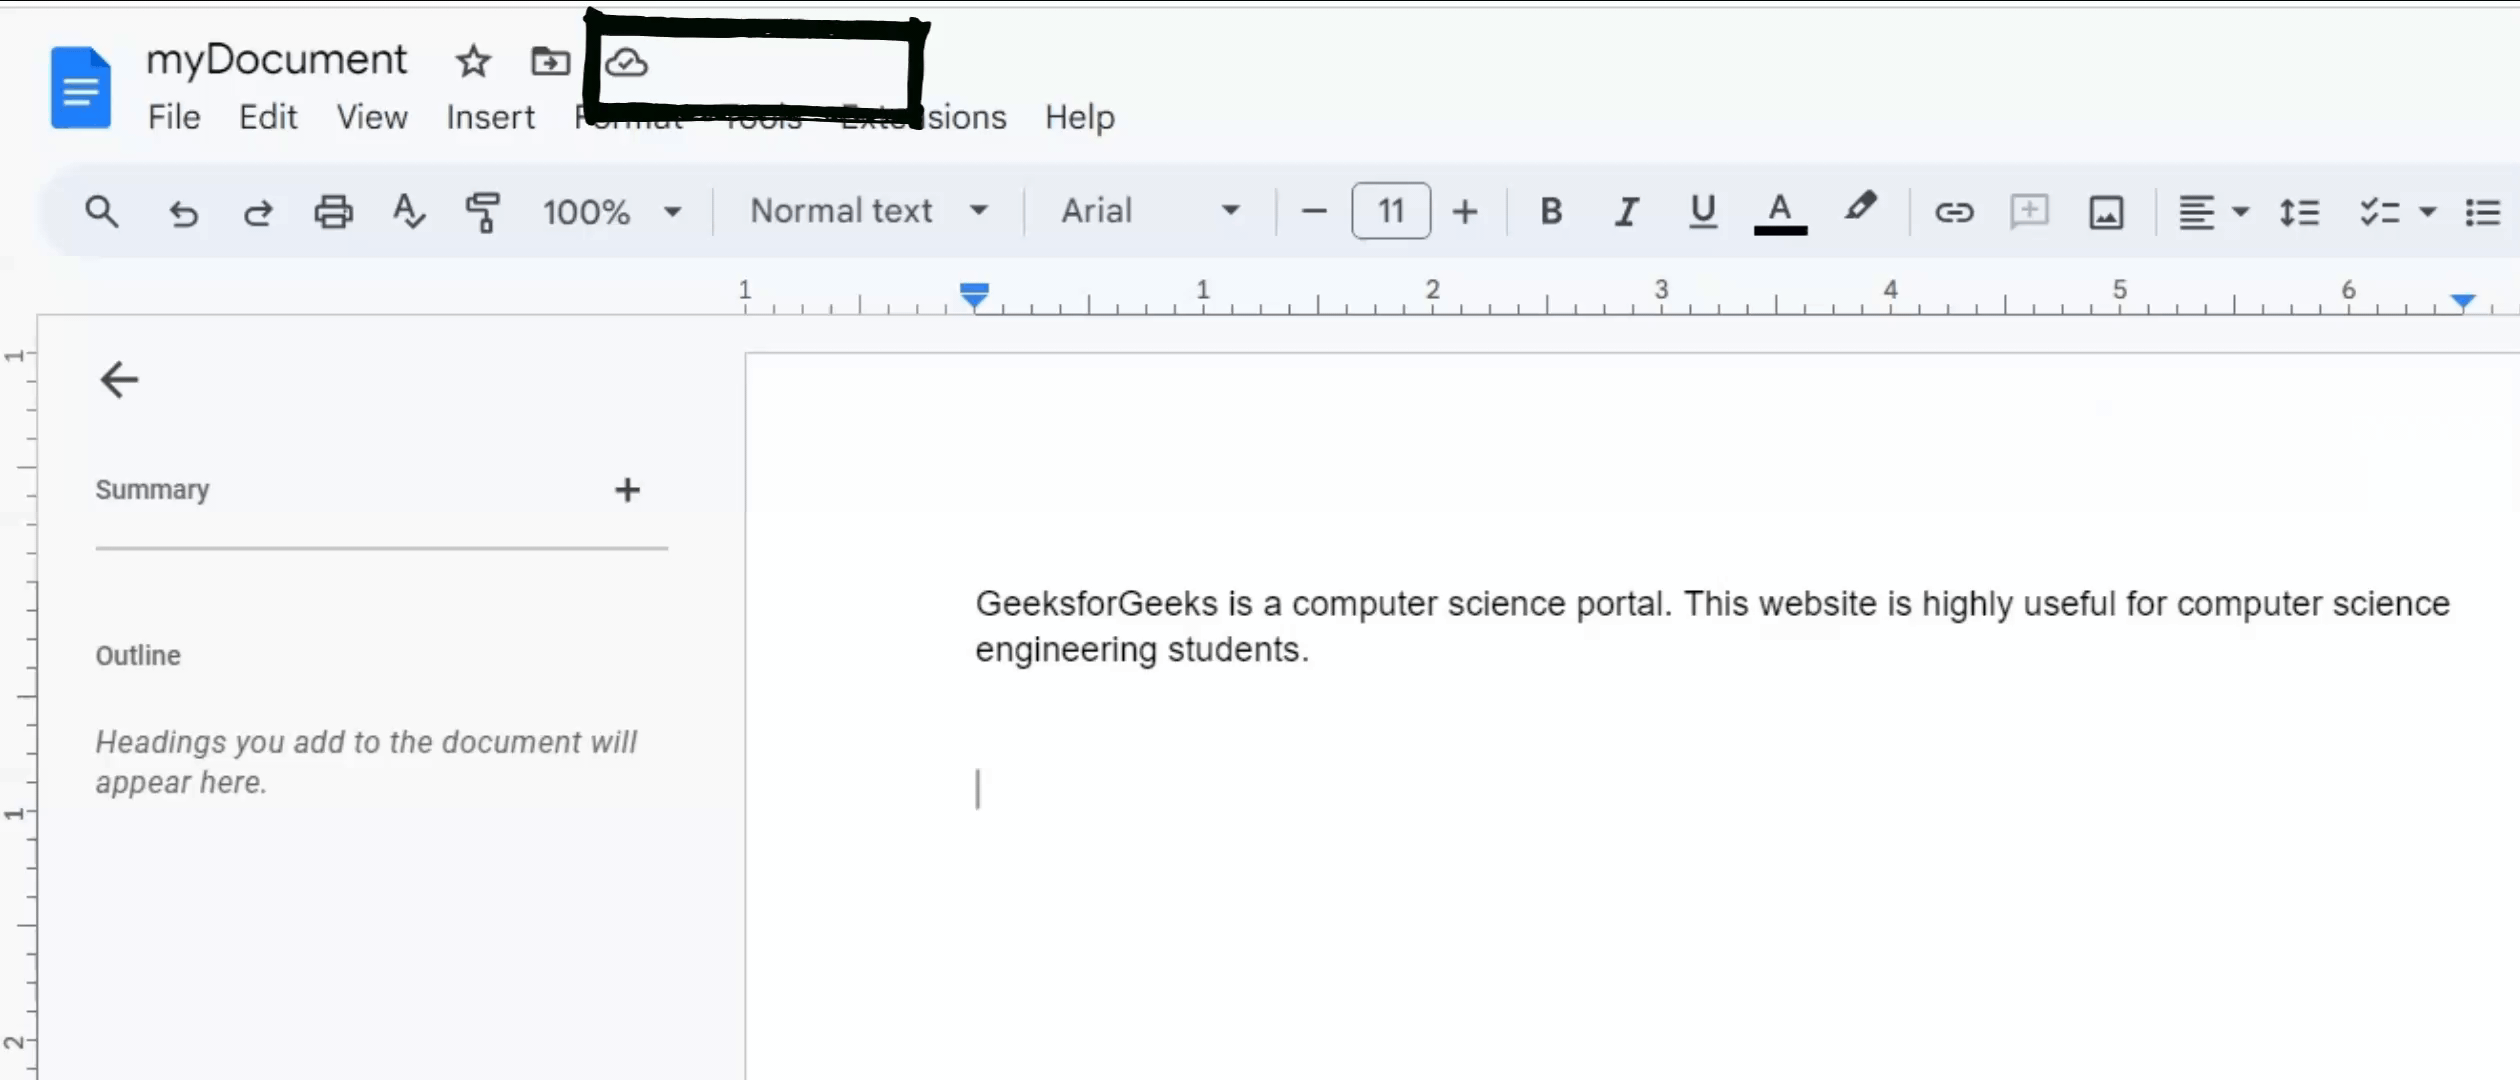Screen dimensions: 2520x1080
Task: Click the redo arrow icon
Action: 258,212
